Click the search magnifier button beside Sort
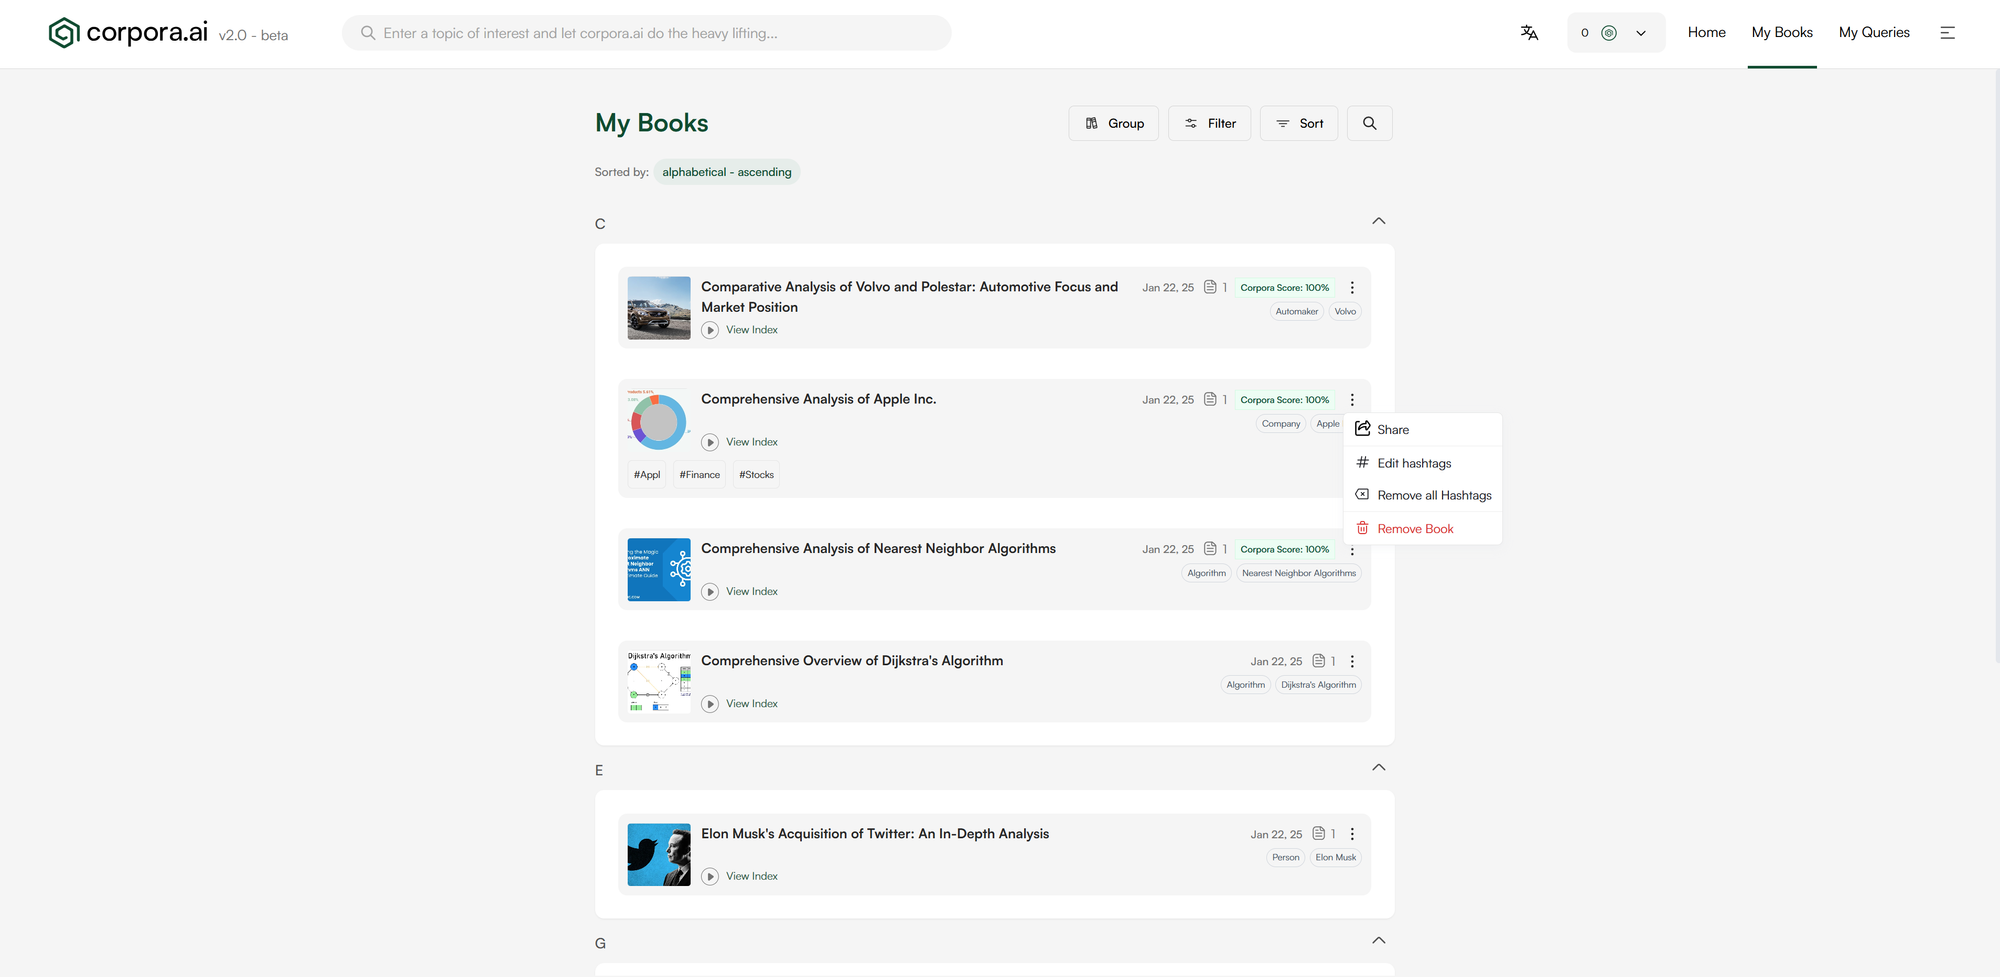2000x977 pixels. (x=1369, y=123)
